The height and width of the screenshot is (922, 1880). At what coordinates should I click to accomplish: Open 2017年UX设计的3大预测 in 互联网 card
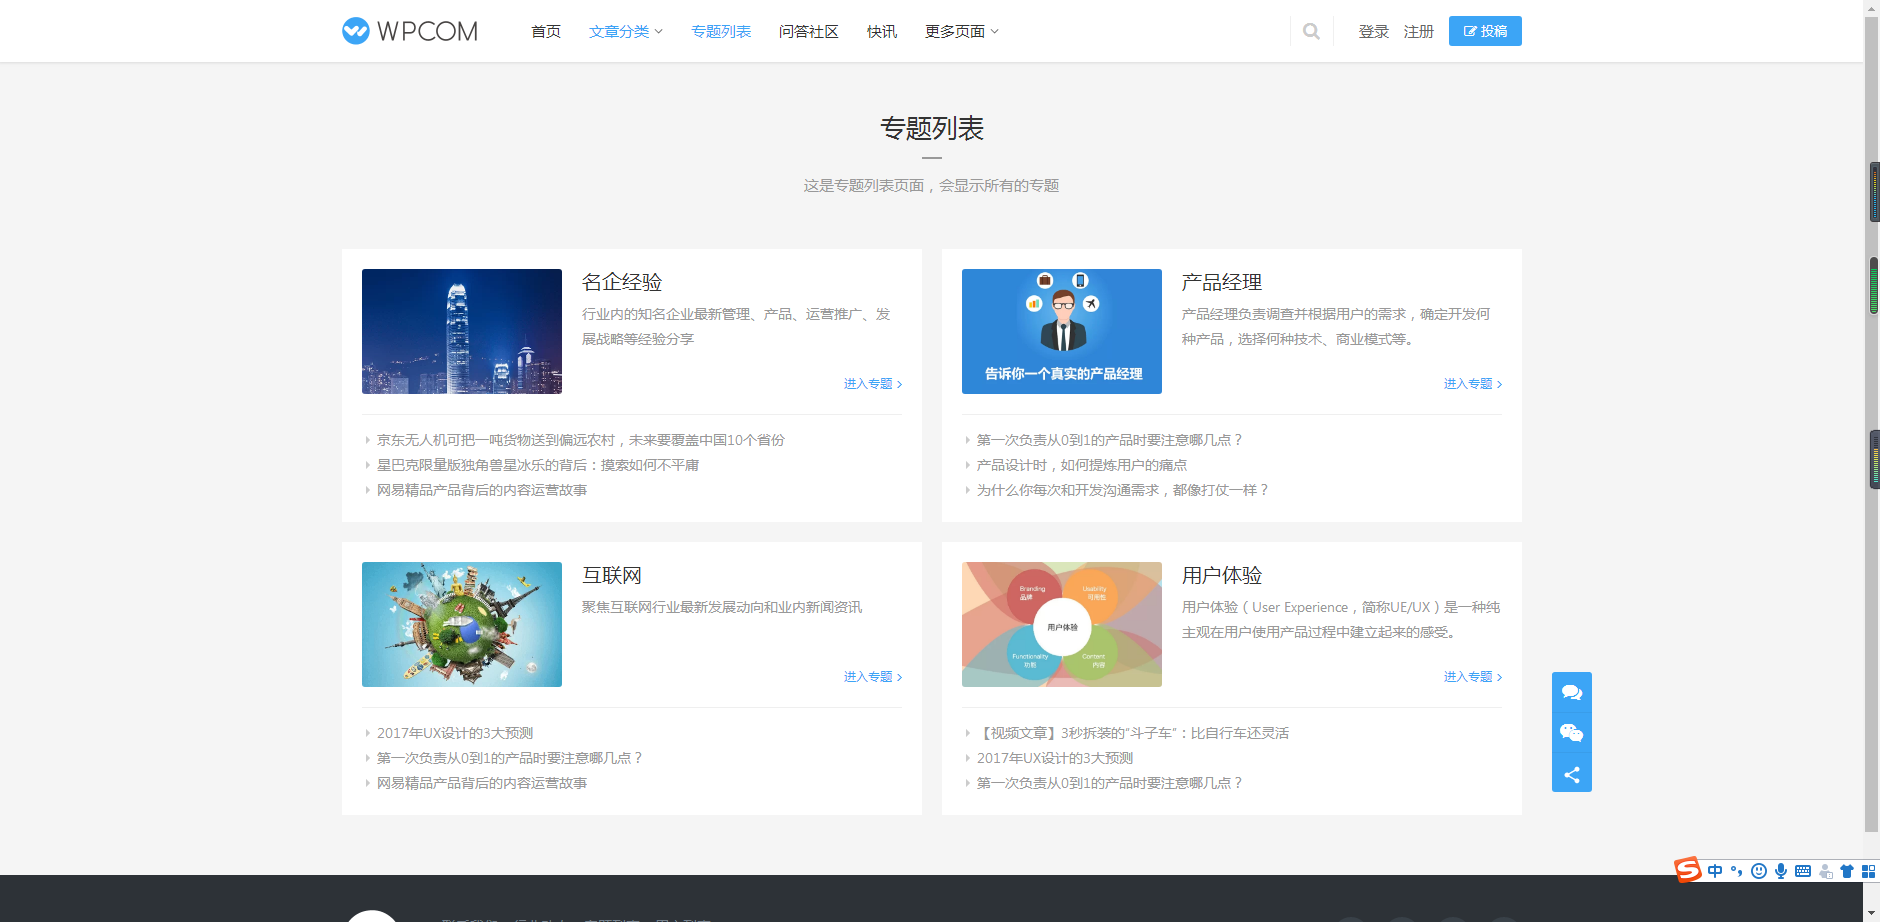tap(455, 733)
